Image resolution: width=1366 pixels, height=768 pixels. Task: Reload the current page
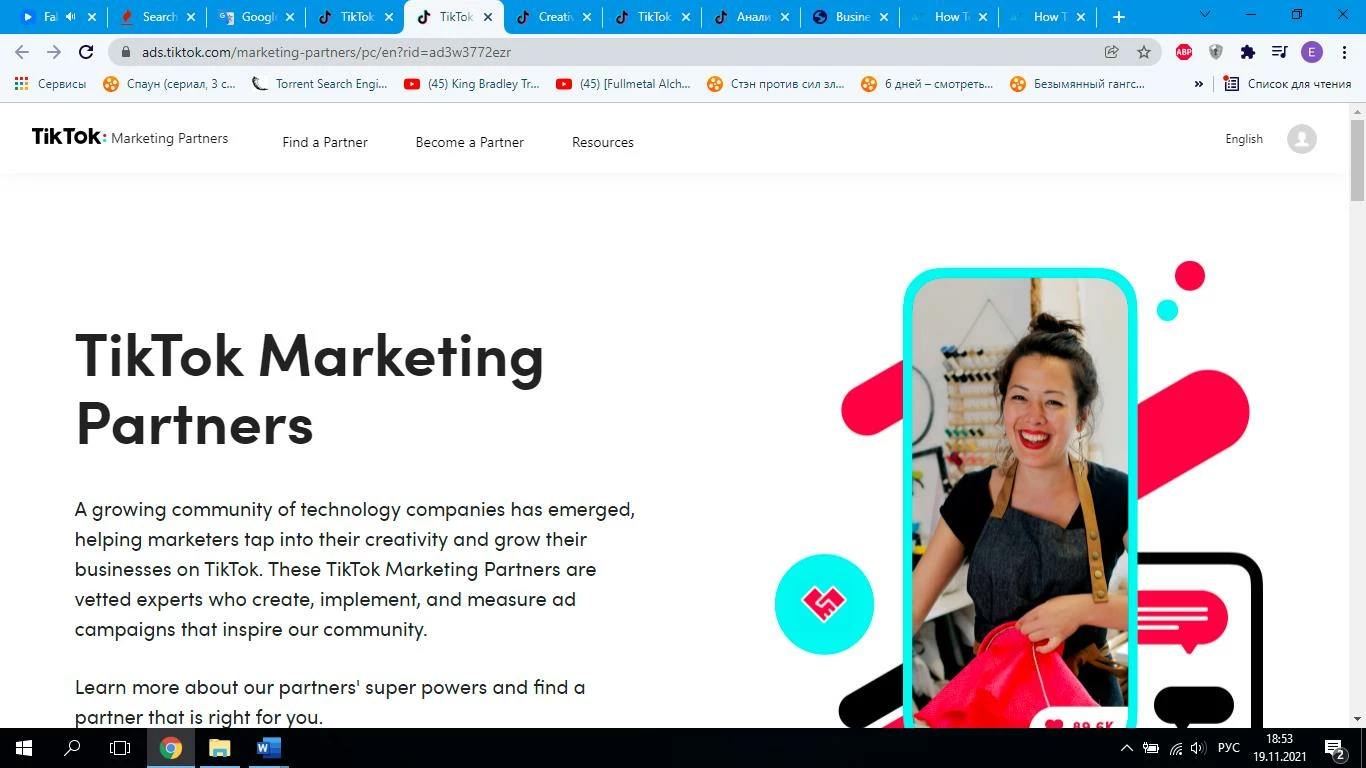point(86,52)
